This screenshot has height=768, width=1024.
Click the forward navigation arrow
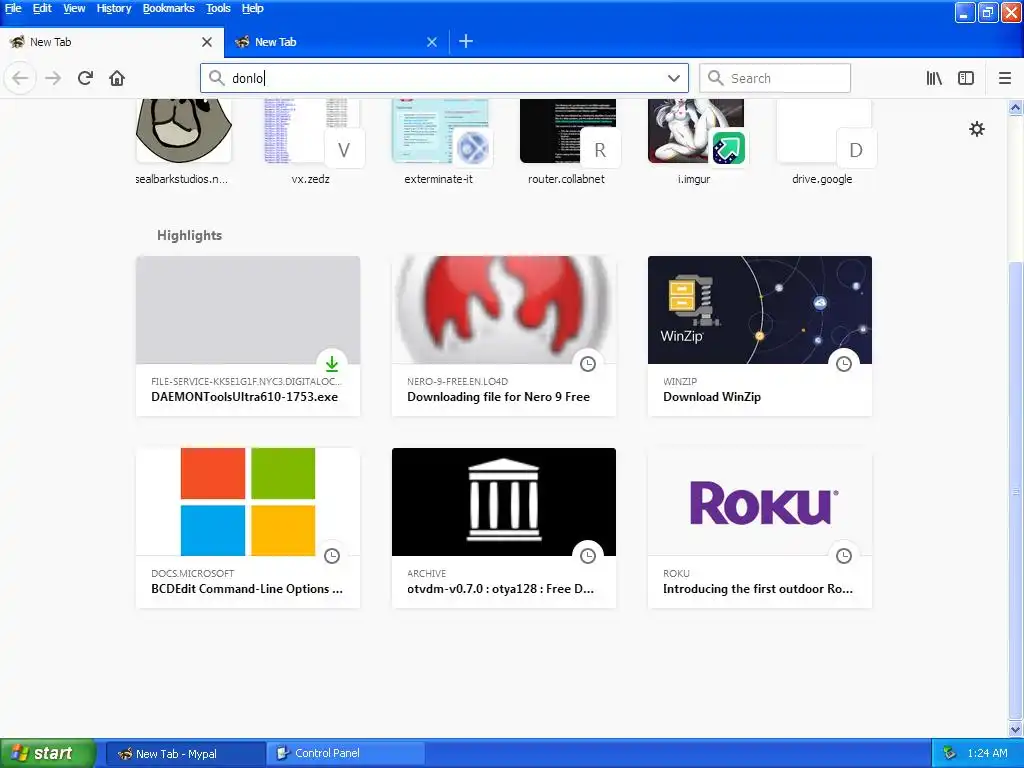[x=53, y=78]
